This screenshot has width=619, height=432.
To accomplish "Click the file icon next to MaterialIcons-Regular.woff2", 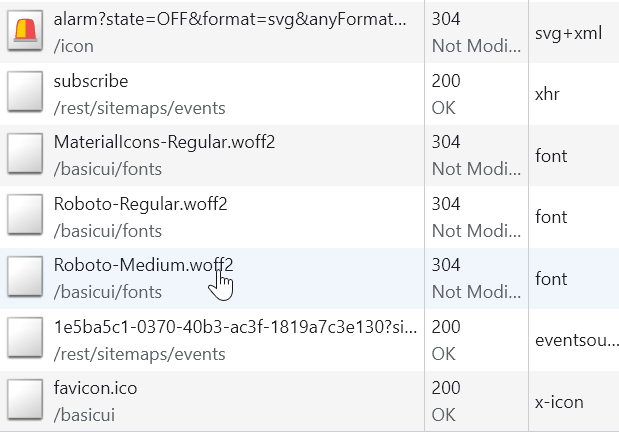I will point(25,155).
